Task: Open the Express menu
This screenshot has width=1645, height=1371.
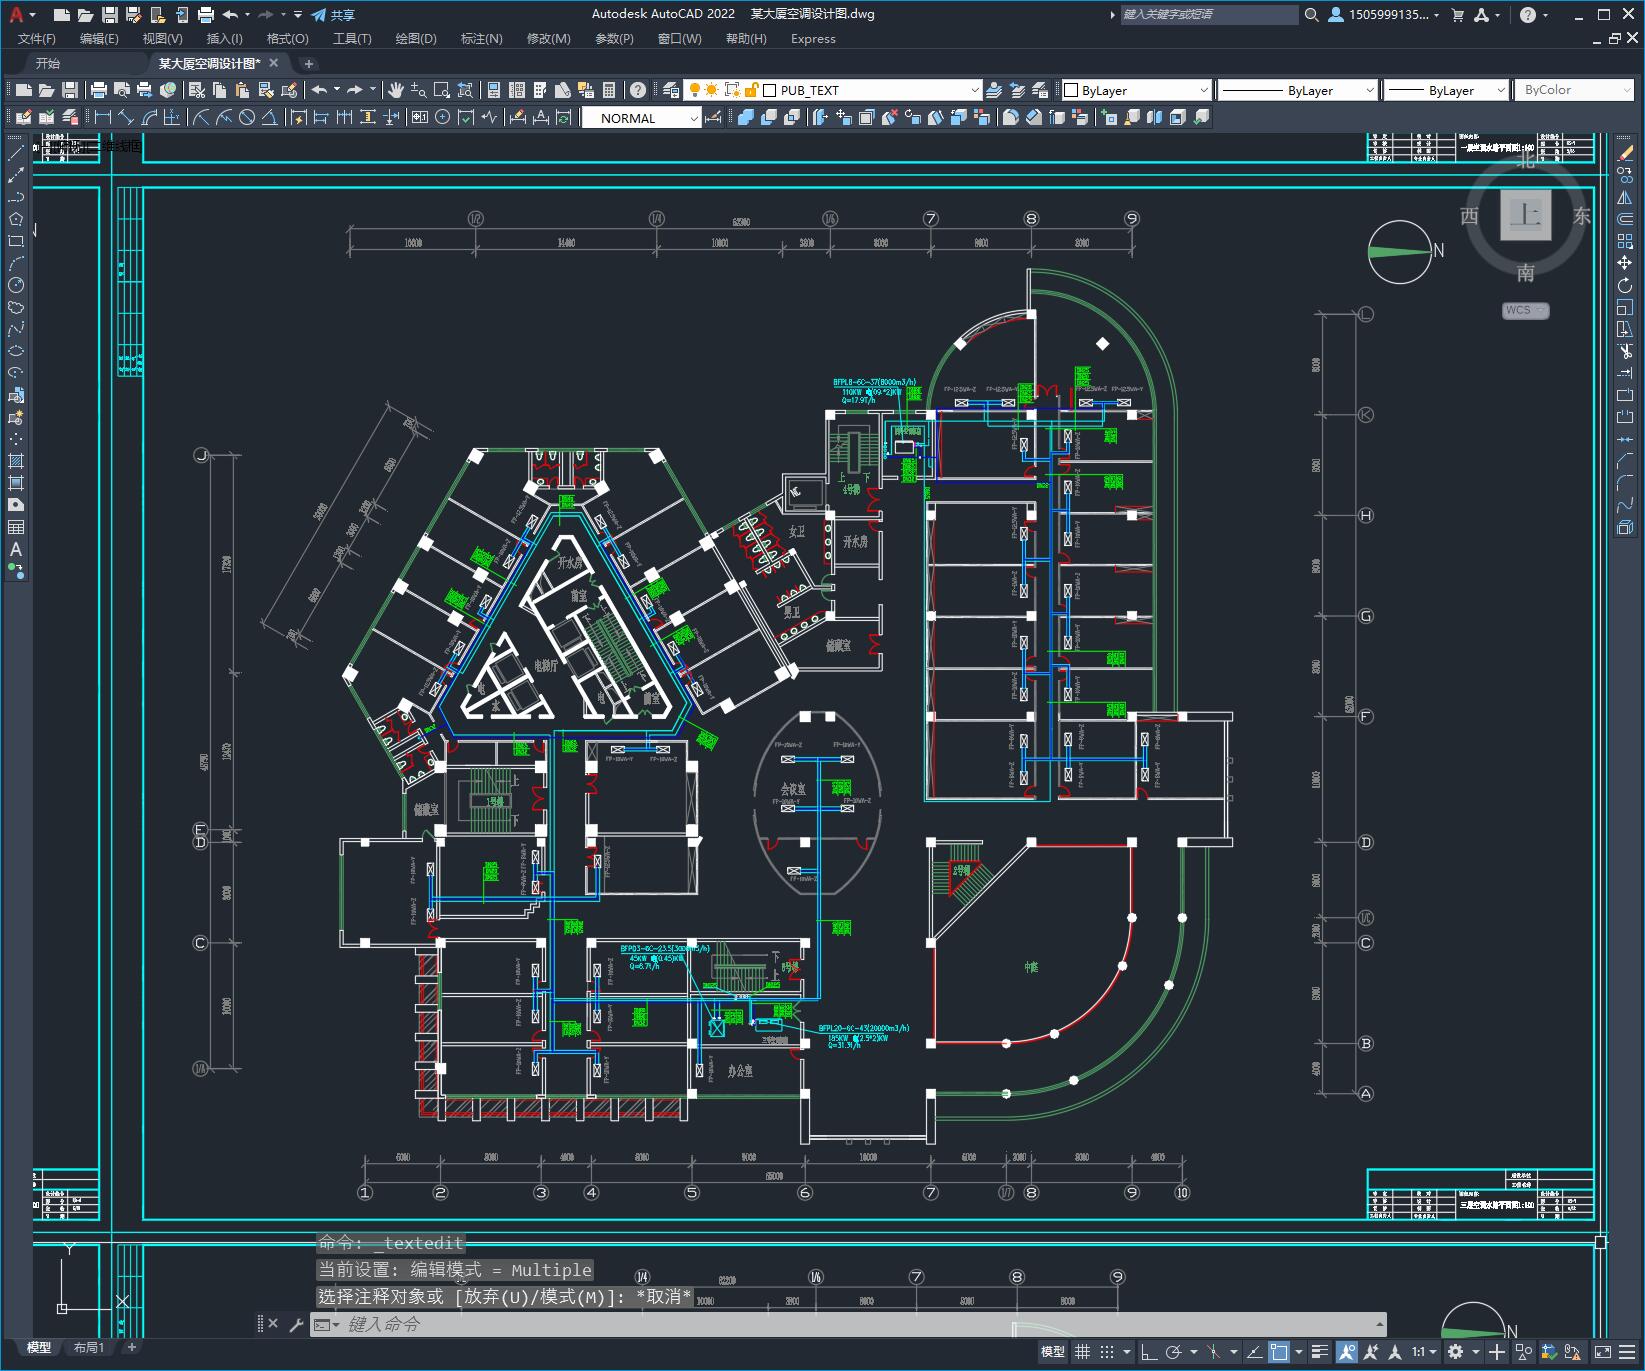Action: pos(813,39)
